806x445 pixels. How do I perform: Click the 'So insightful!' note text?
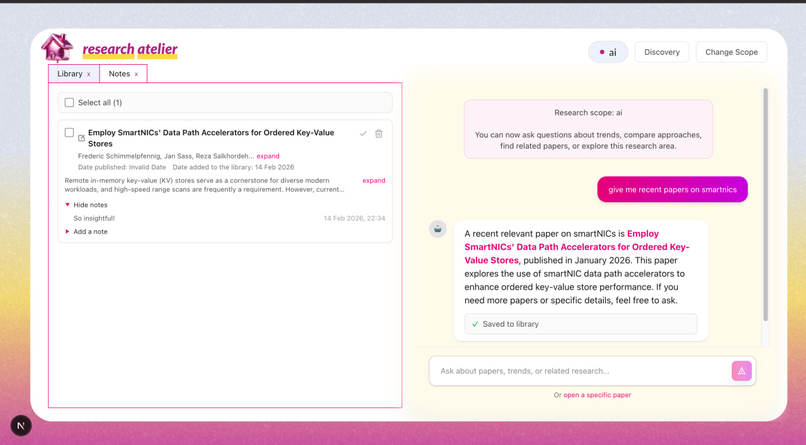[94, 218]
